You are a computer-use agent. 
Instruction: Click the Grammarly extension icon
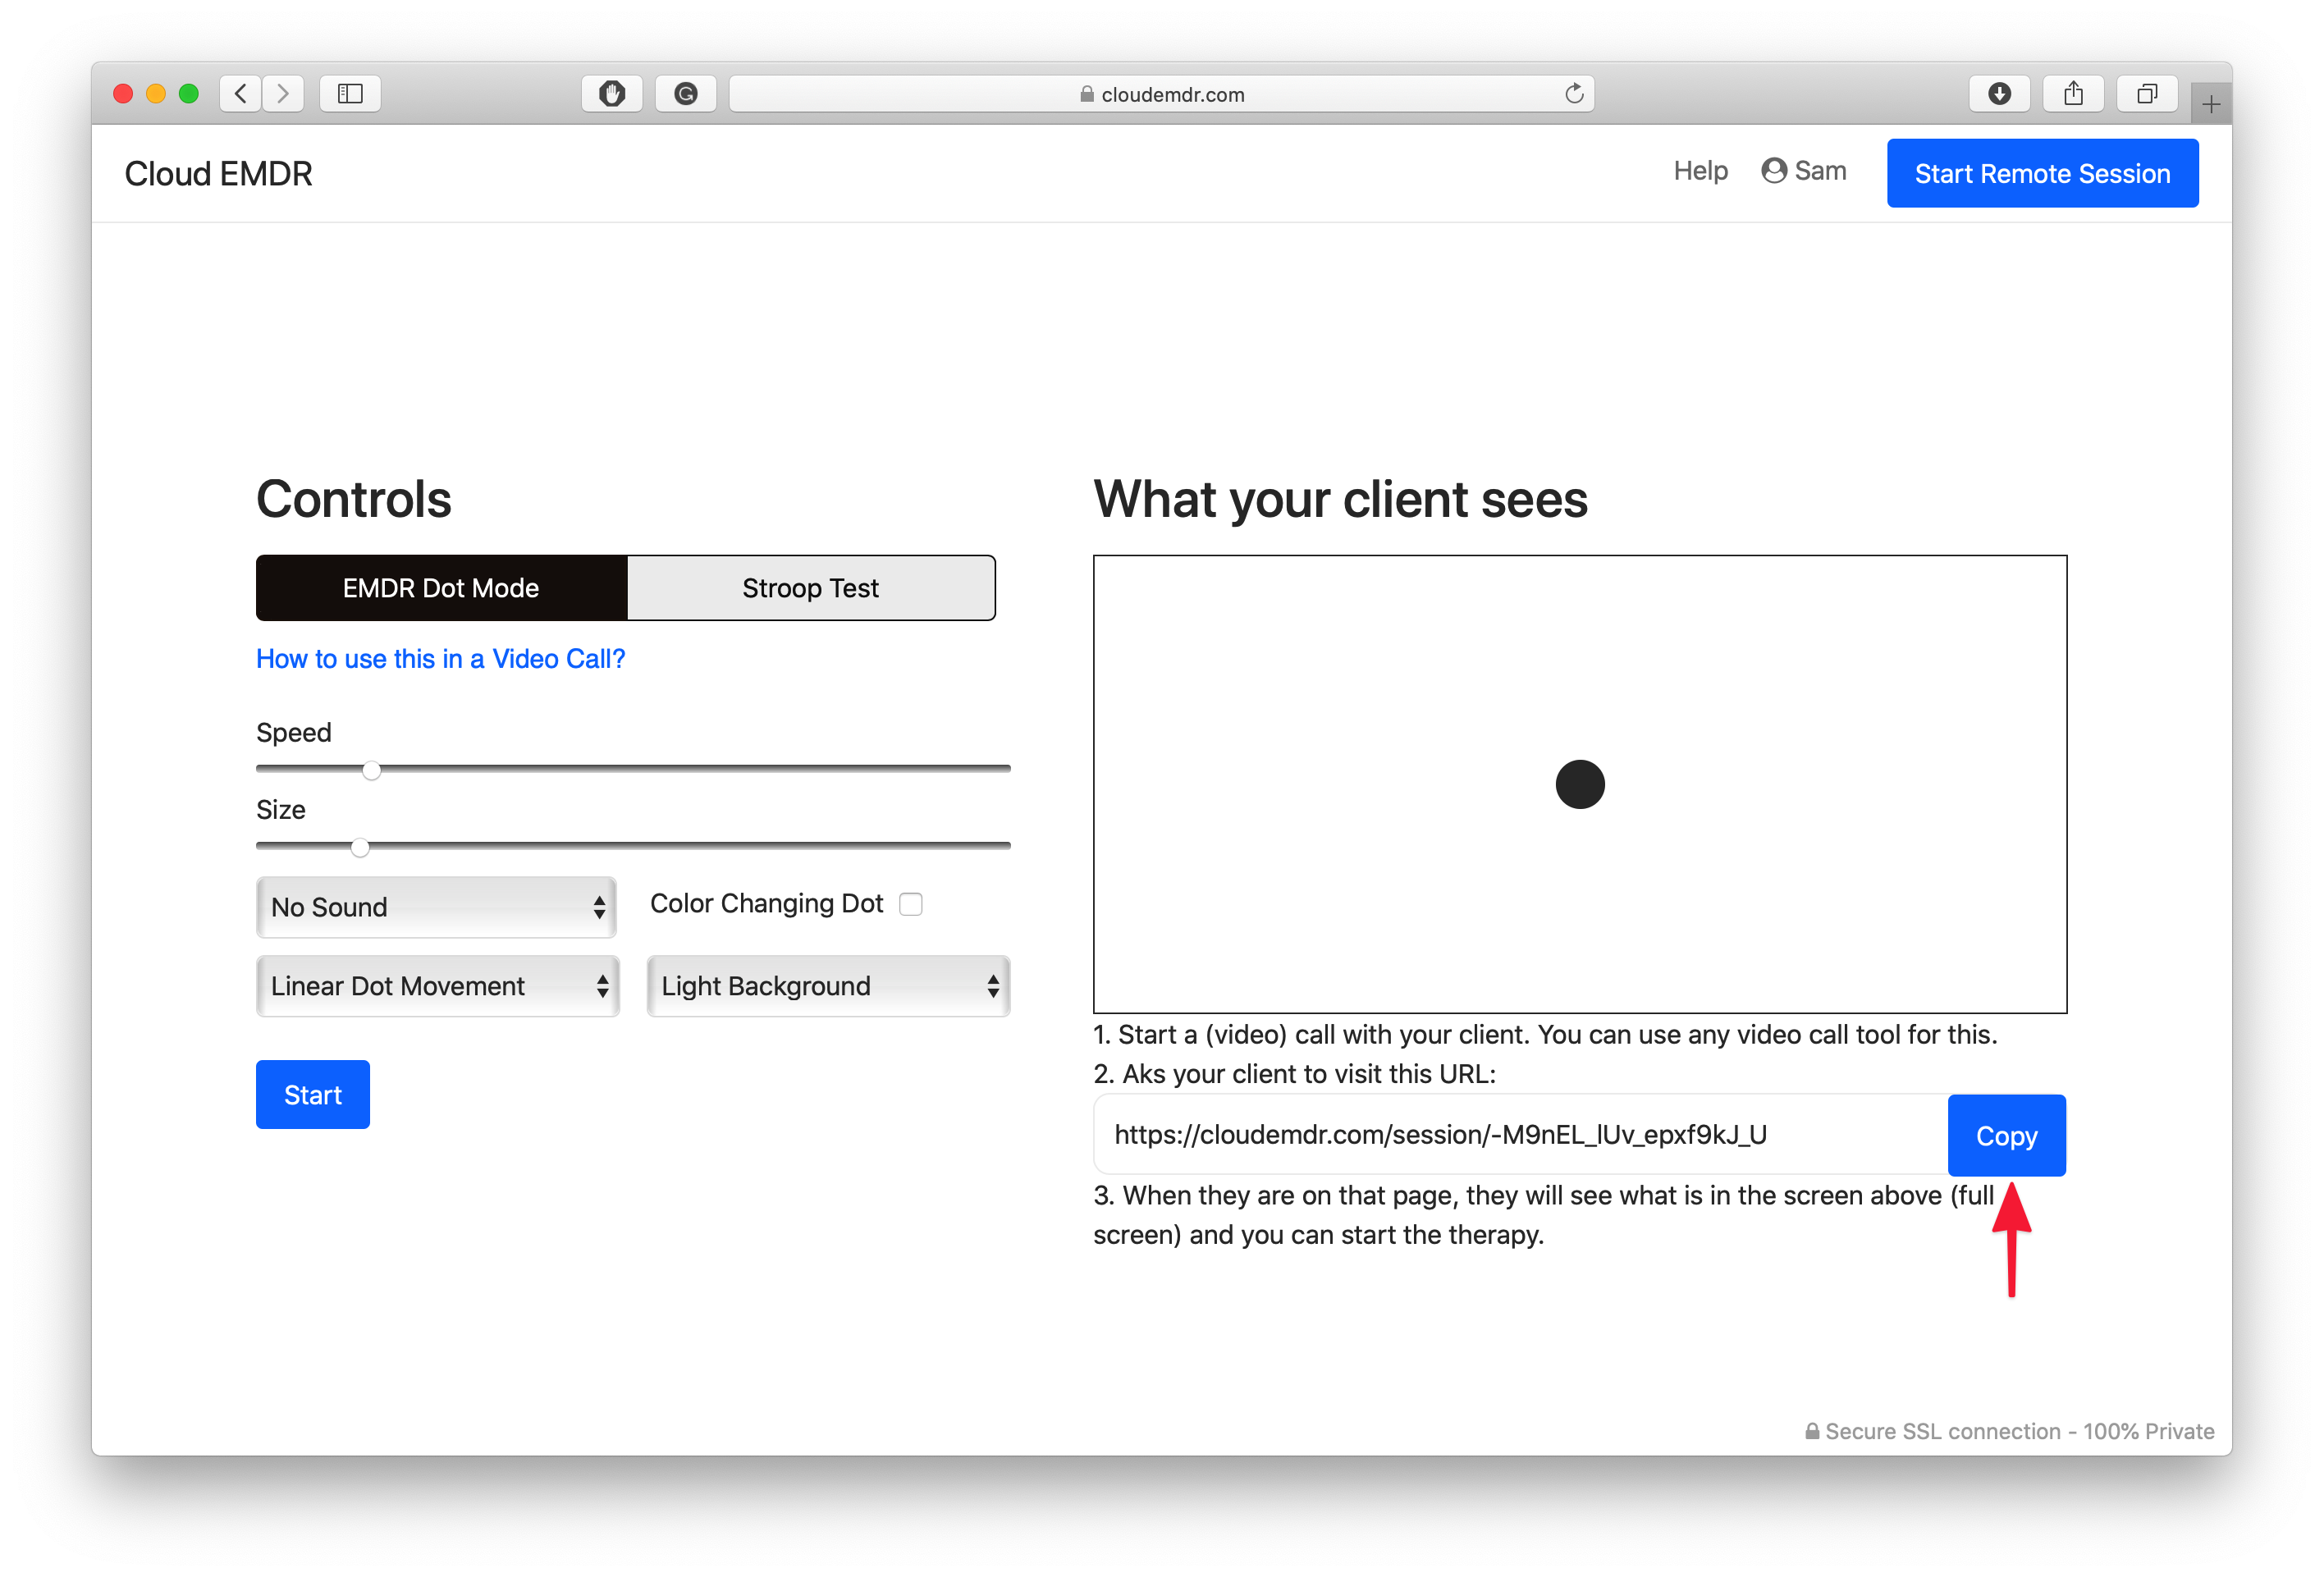[686, 94]
